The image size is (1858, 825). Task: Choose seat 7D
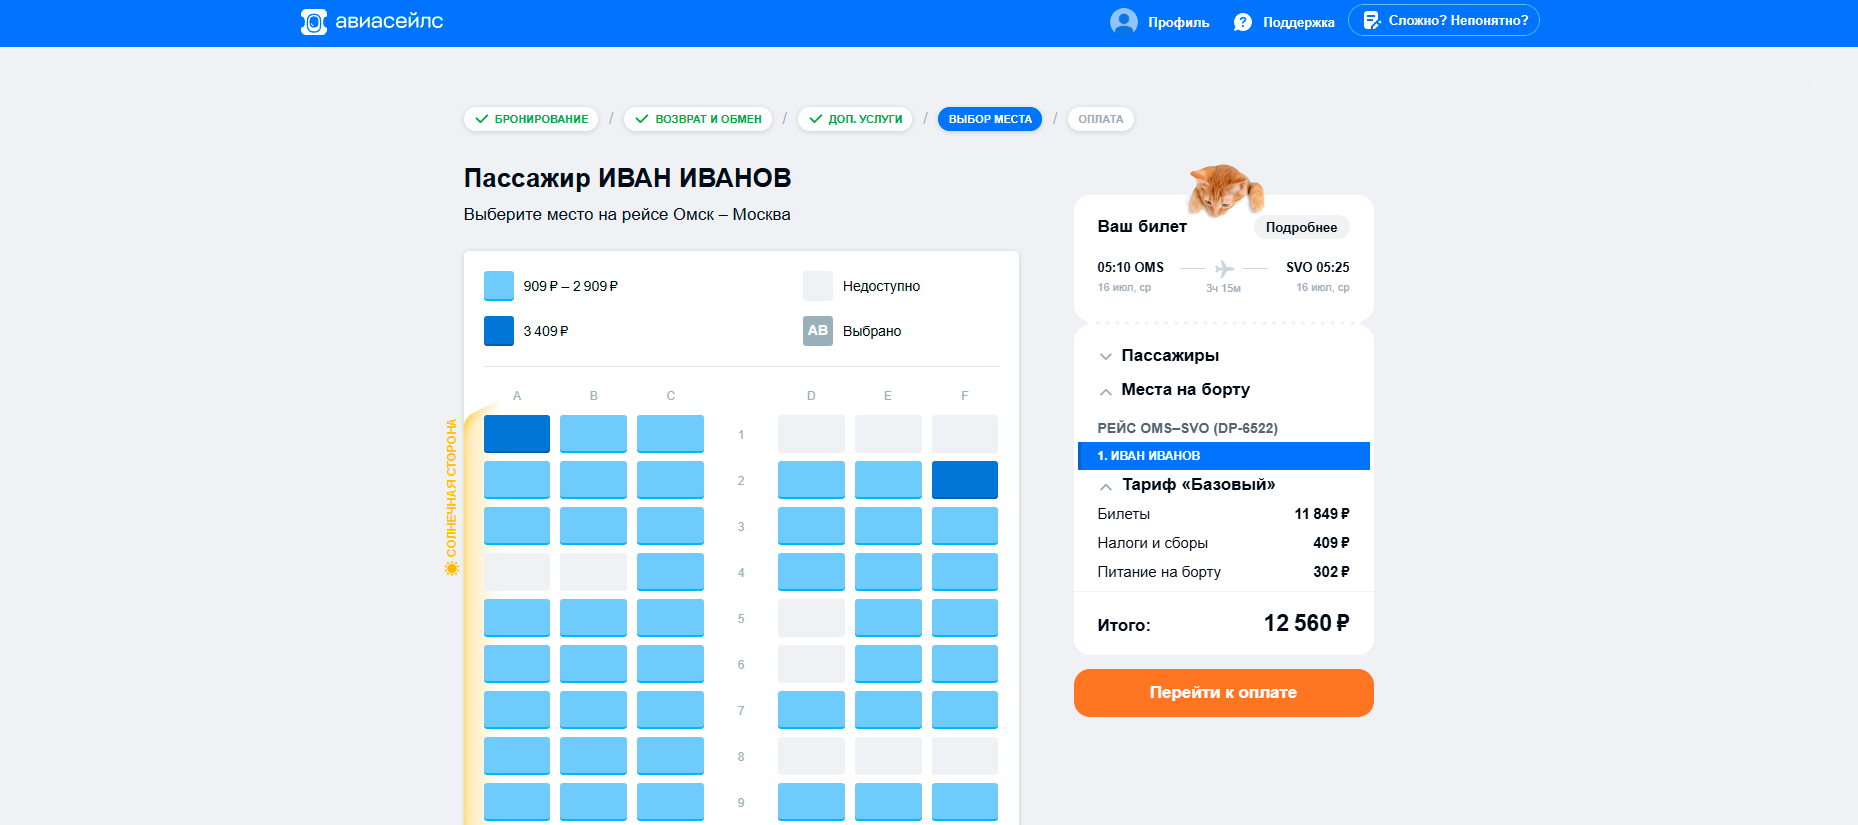[x=811, y=710]
